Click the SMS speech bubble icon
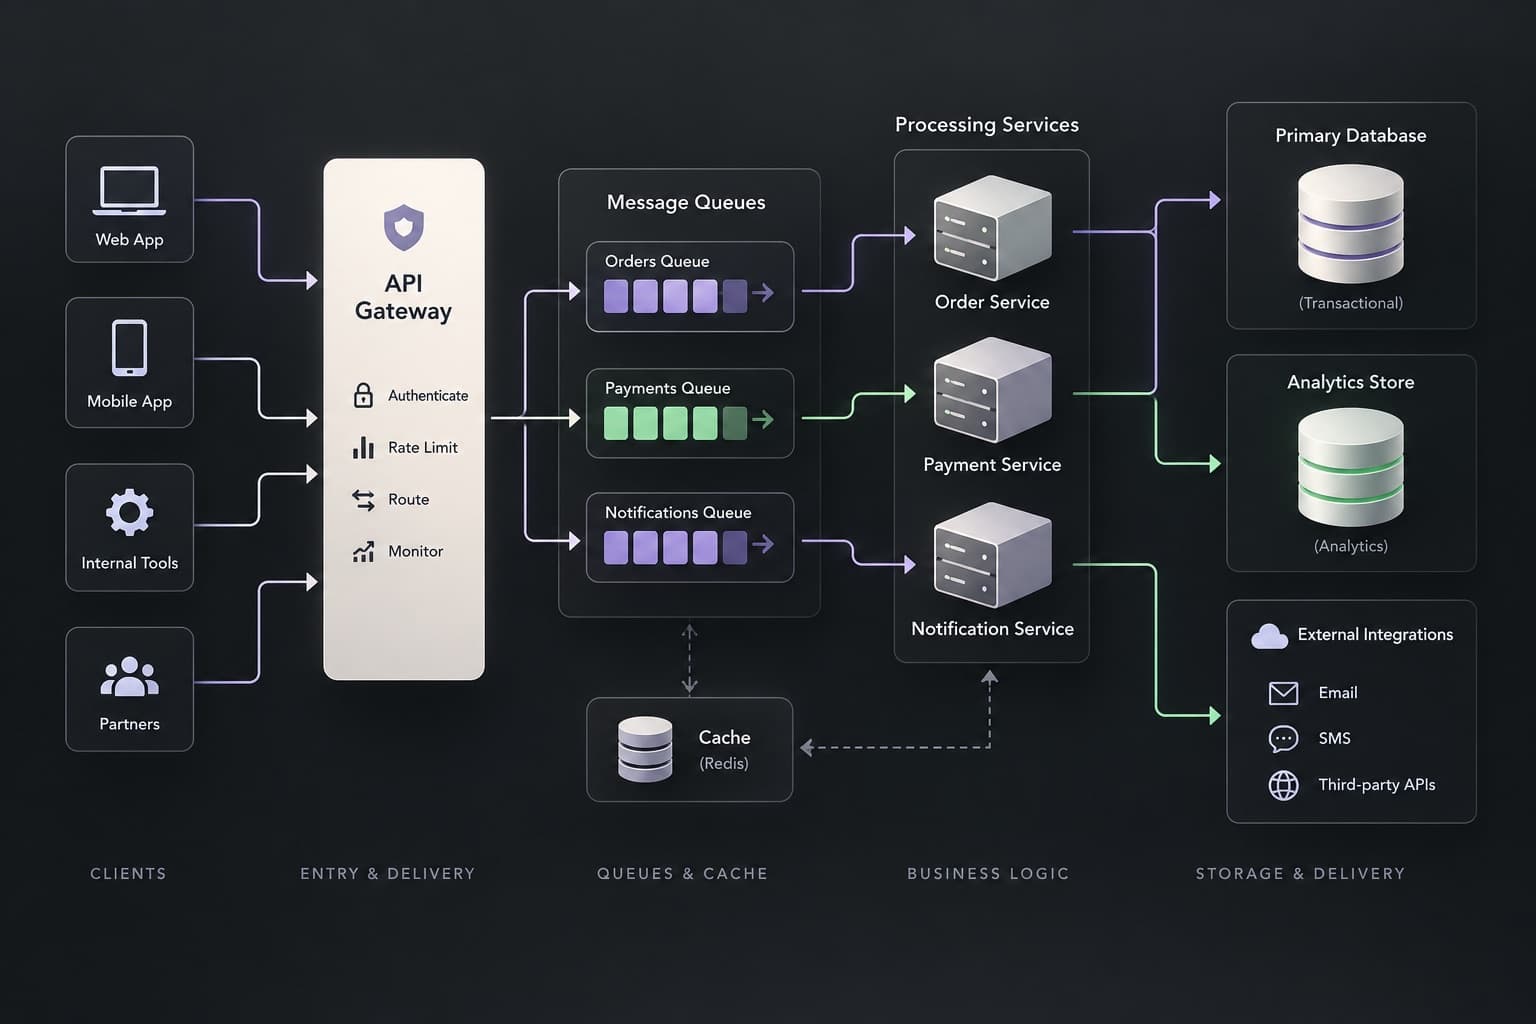This screenshot has height=1024, width=1536. (x=1283, y=739)
